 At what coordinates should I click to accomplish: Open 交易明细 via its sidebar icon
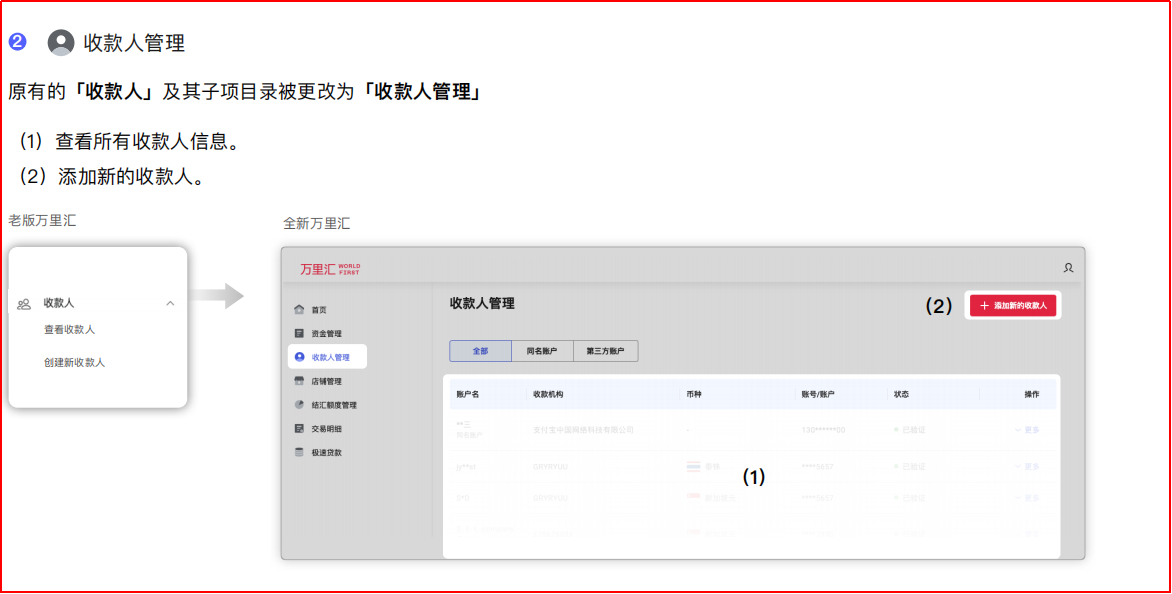[x=298, y=429]
